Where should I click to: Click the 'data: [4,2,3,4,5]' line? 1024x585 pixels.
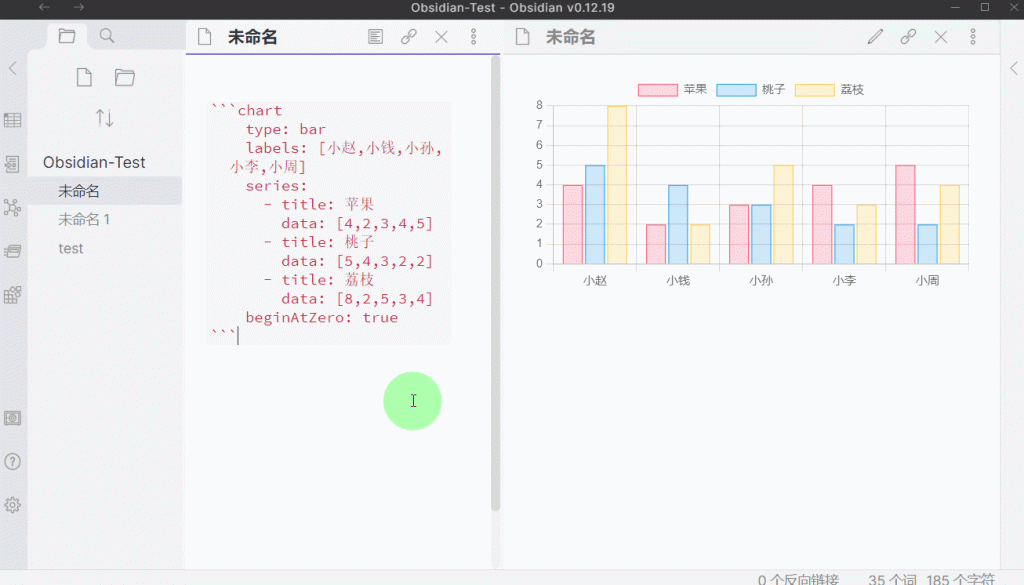pyautogui.click(x=357, y=223)
